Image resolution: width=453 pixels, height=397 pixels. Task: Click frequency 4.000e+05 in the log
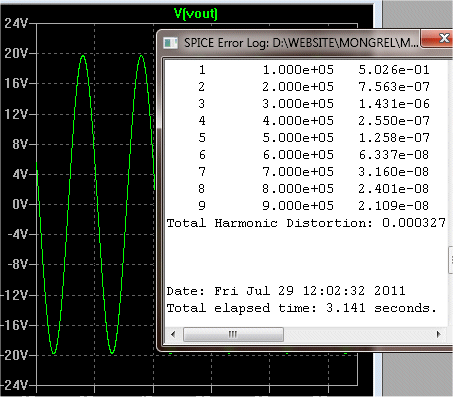[x=298, y=121]
